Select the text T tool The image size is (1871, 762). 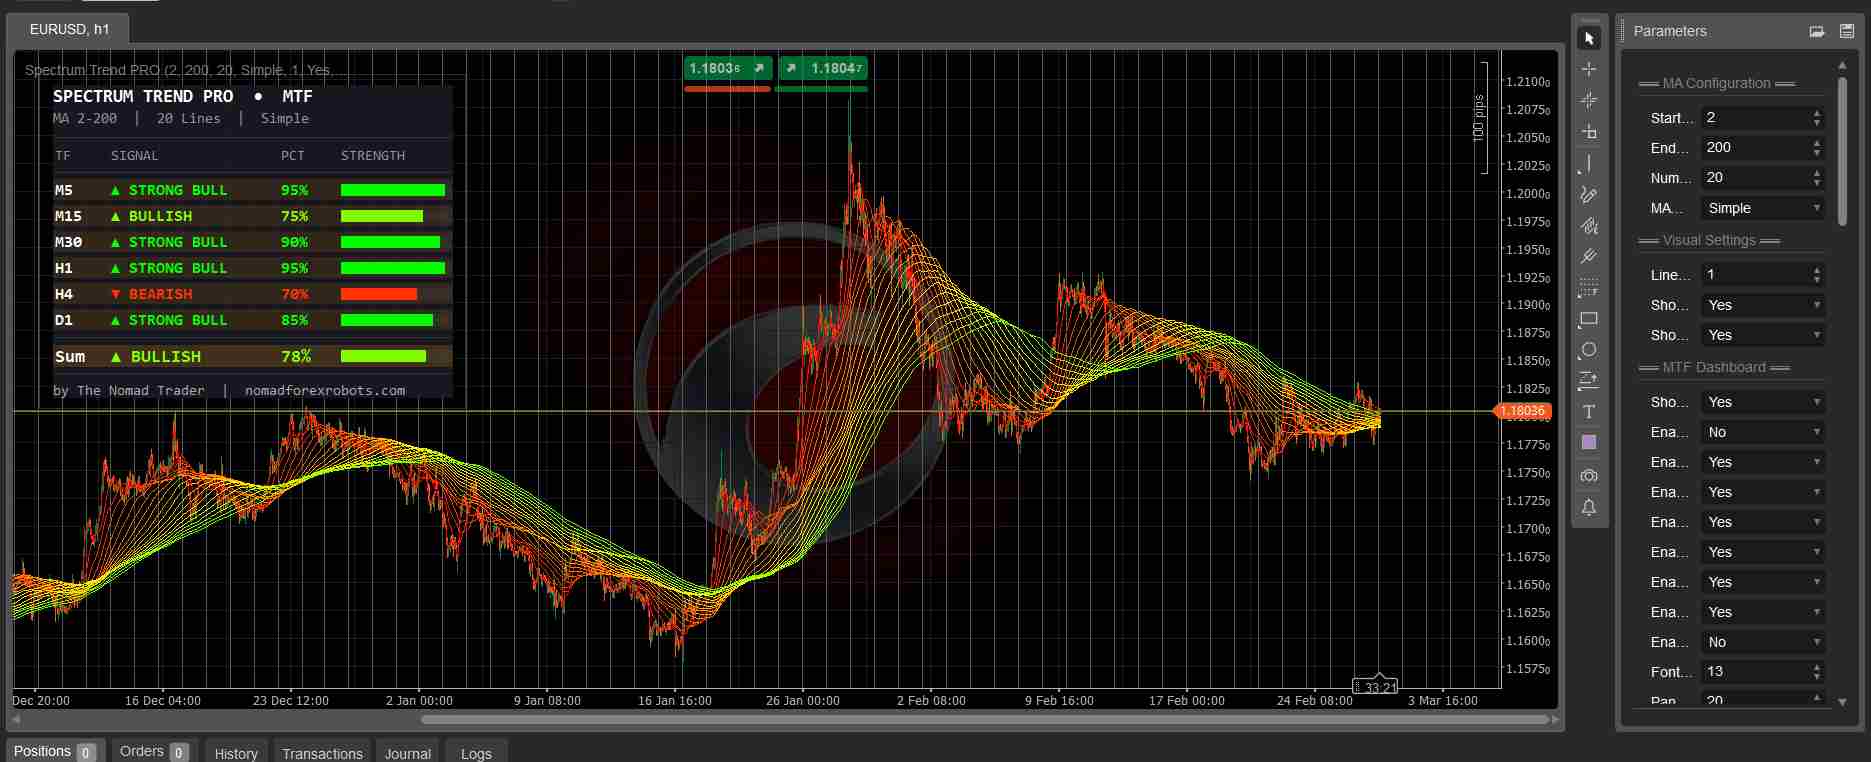(x=1589, y=412)
